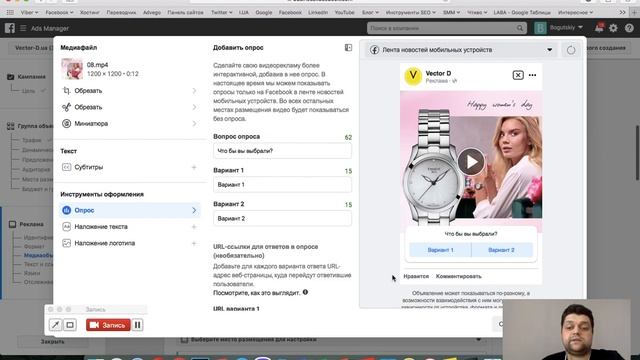Expand the chevron on the crop-frame Обрезать row
640x360 pixels.
point(194,91)
